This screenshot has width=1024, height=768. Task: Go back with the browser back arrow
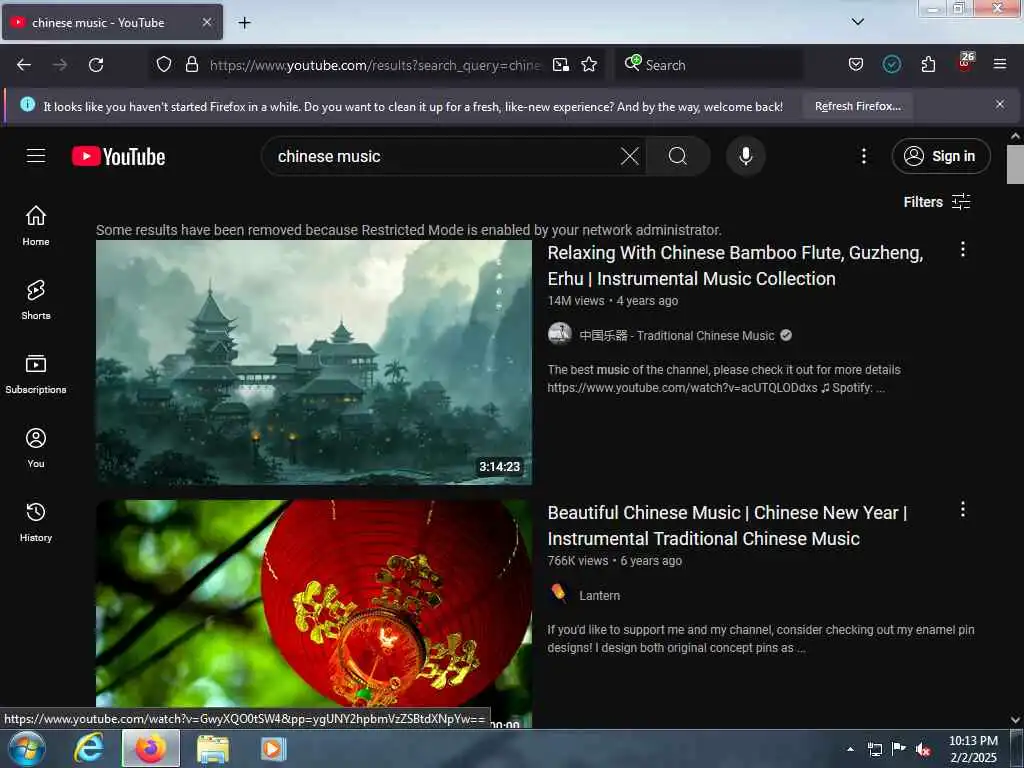24,65
